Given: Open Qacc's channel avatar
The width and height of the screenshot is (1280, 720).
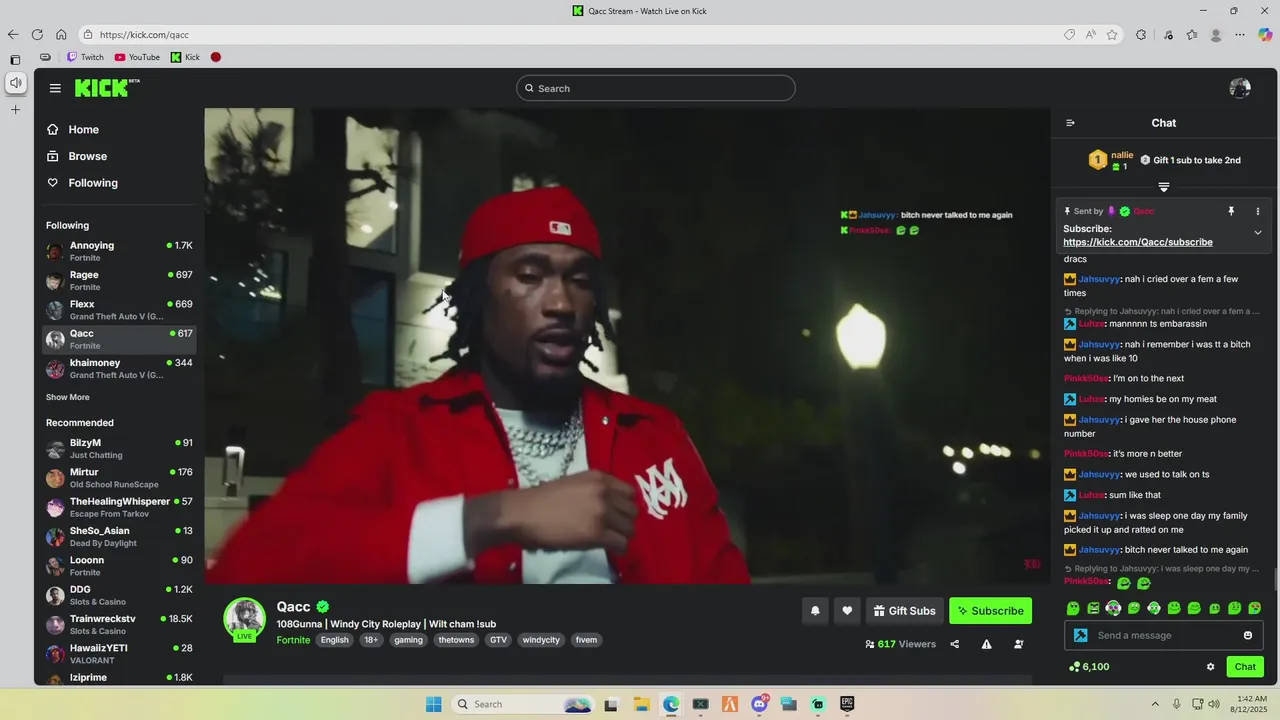Looking at the screenshot, I should tap(244, 618).
